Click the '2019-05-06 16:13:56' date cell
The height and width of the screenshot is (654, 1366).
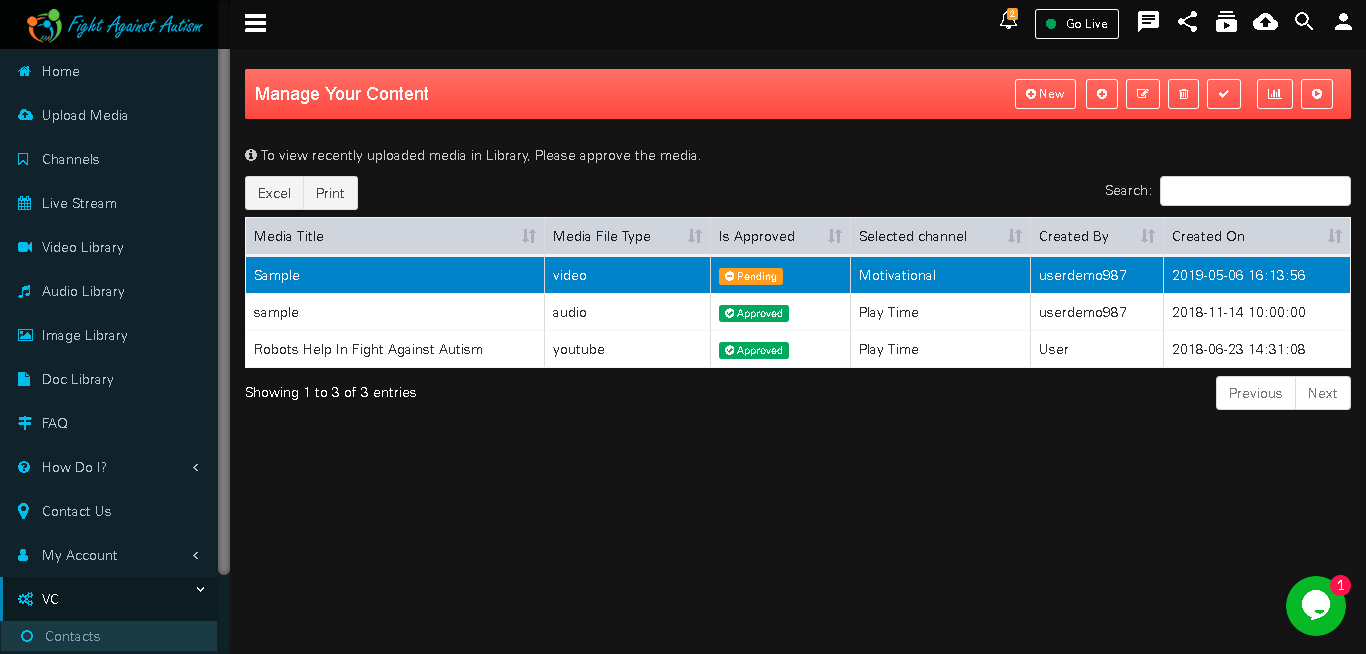[x=1257, y=275]
